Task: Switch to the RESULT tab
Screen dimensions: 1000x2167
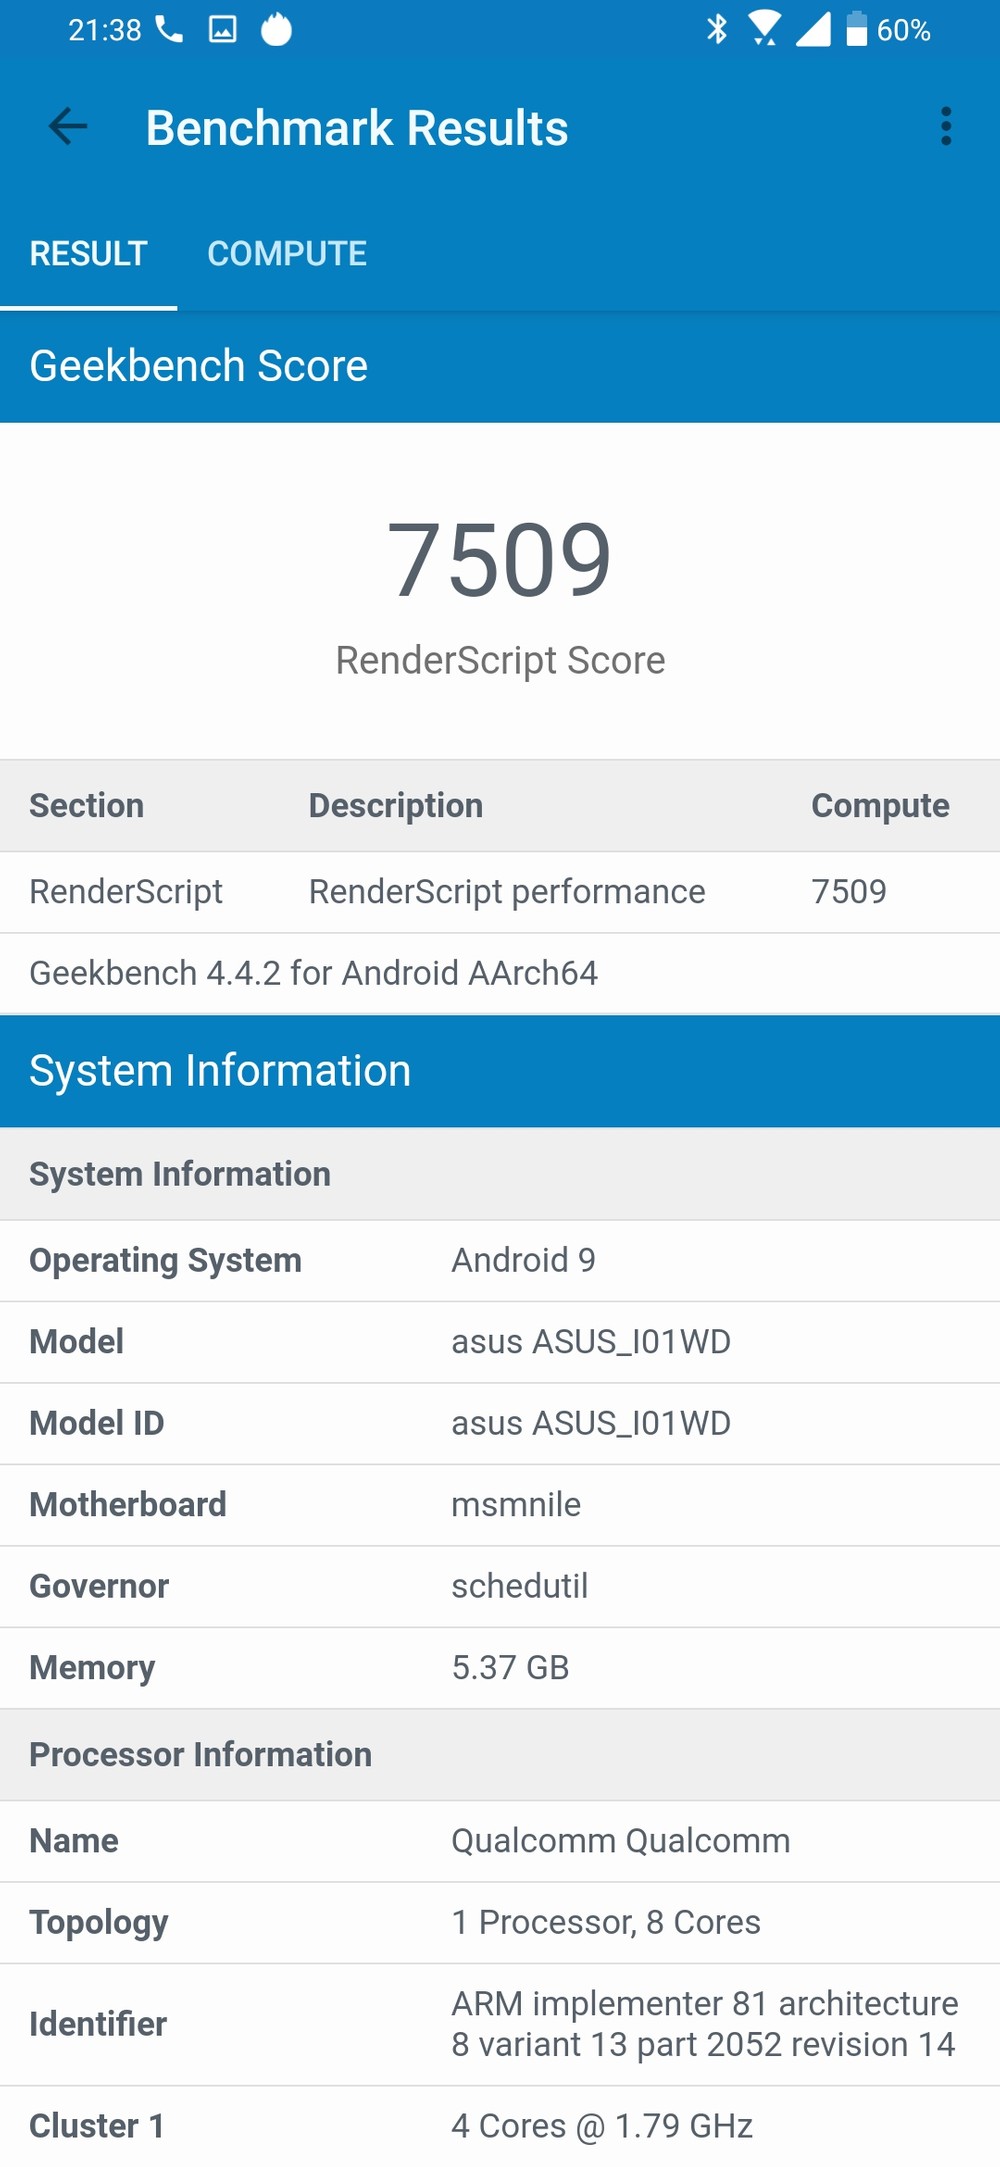Action: click(x=89, y=254)
